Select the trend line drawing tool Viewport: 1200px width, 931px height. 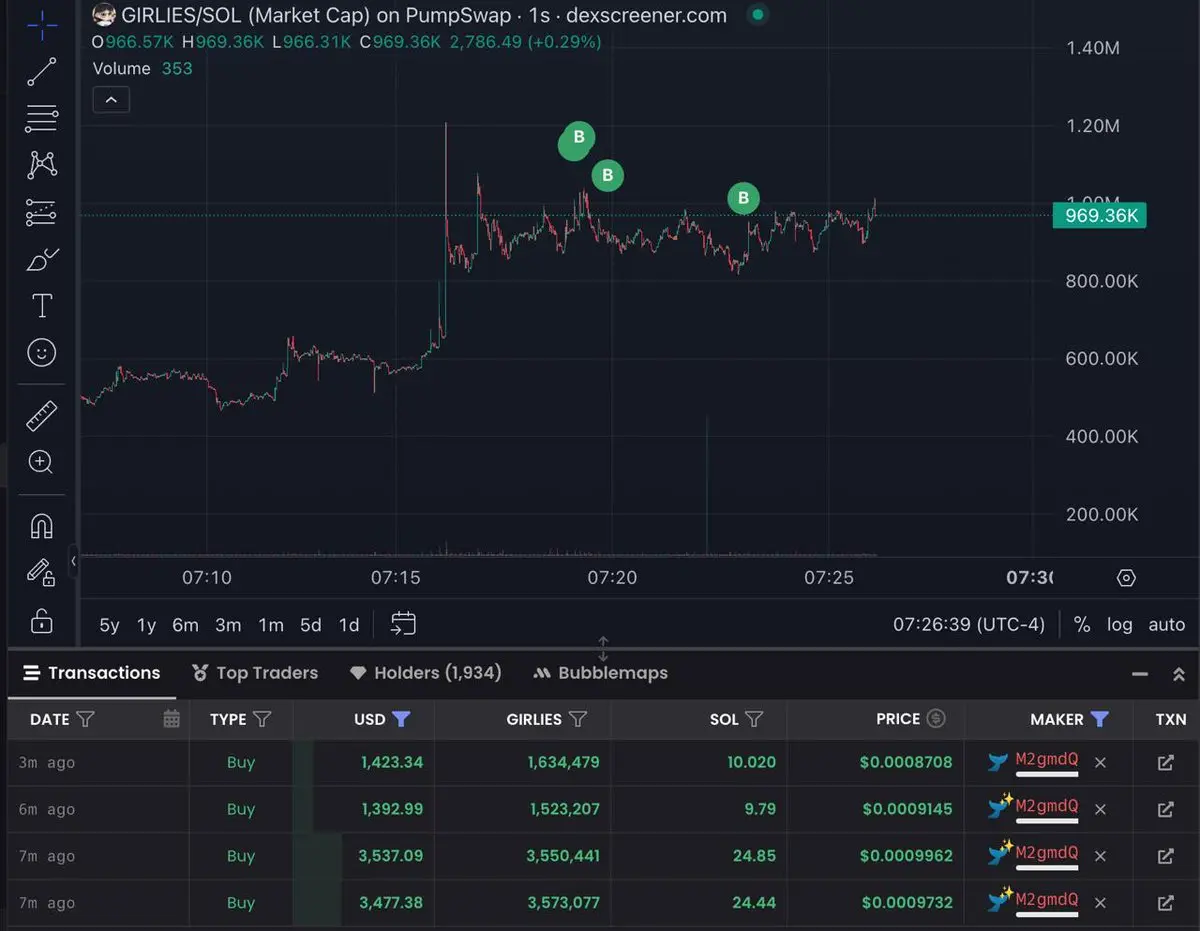coord(41,72)
